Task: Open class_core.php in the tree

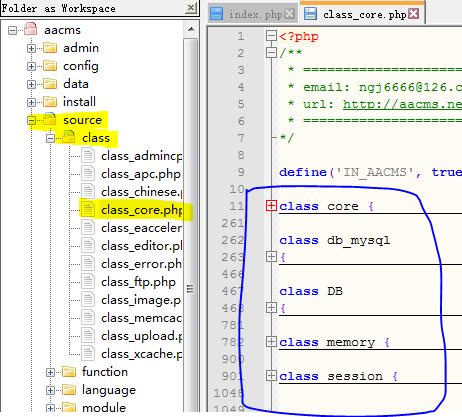Action: pos(142,210)
